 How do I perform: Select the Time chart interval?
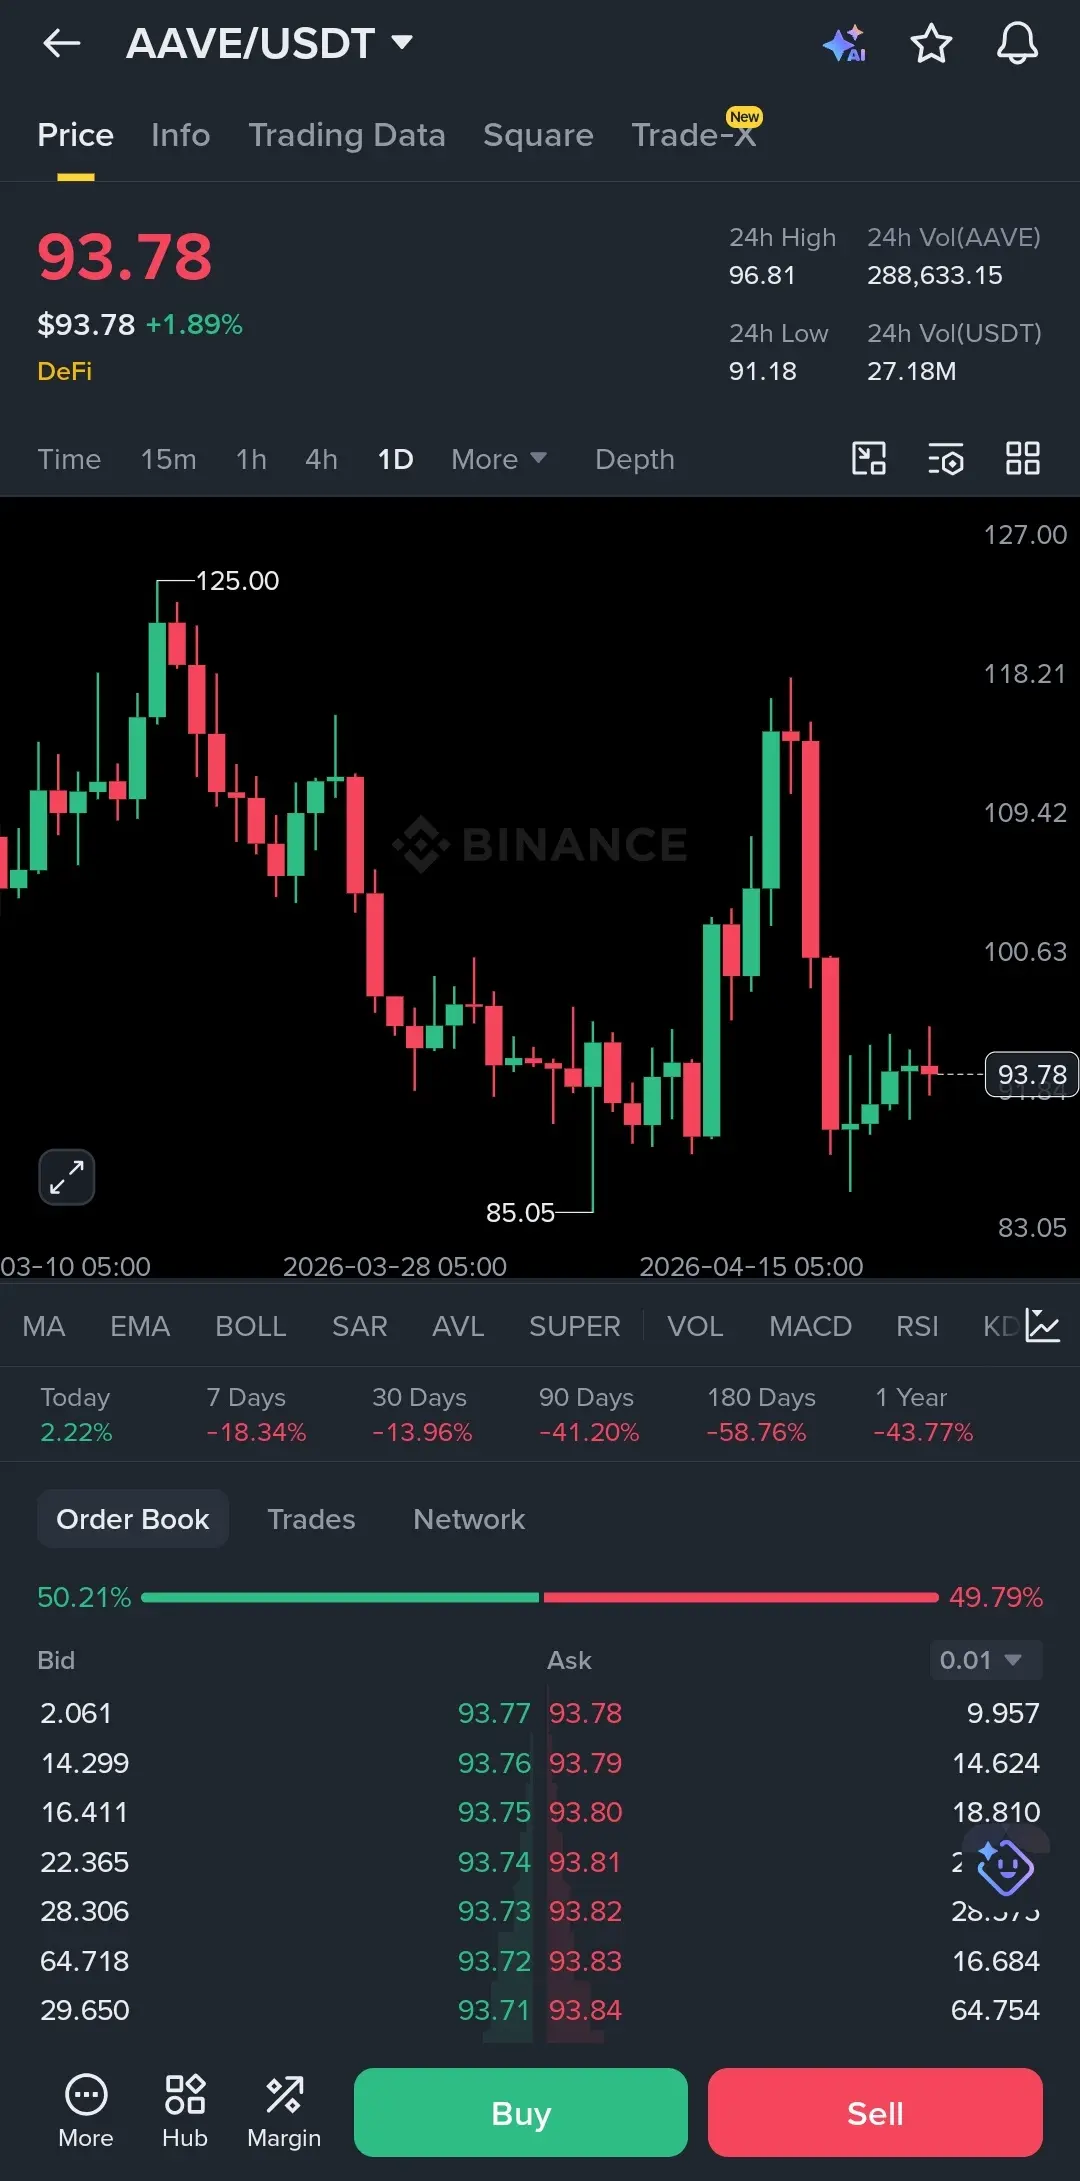(69, 459)
